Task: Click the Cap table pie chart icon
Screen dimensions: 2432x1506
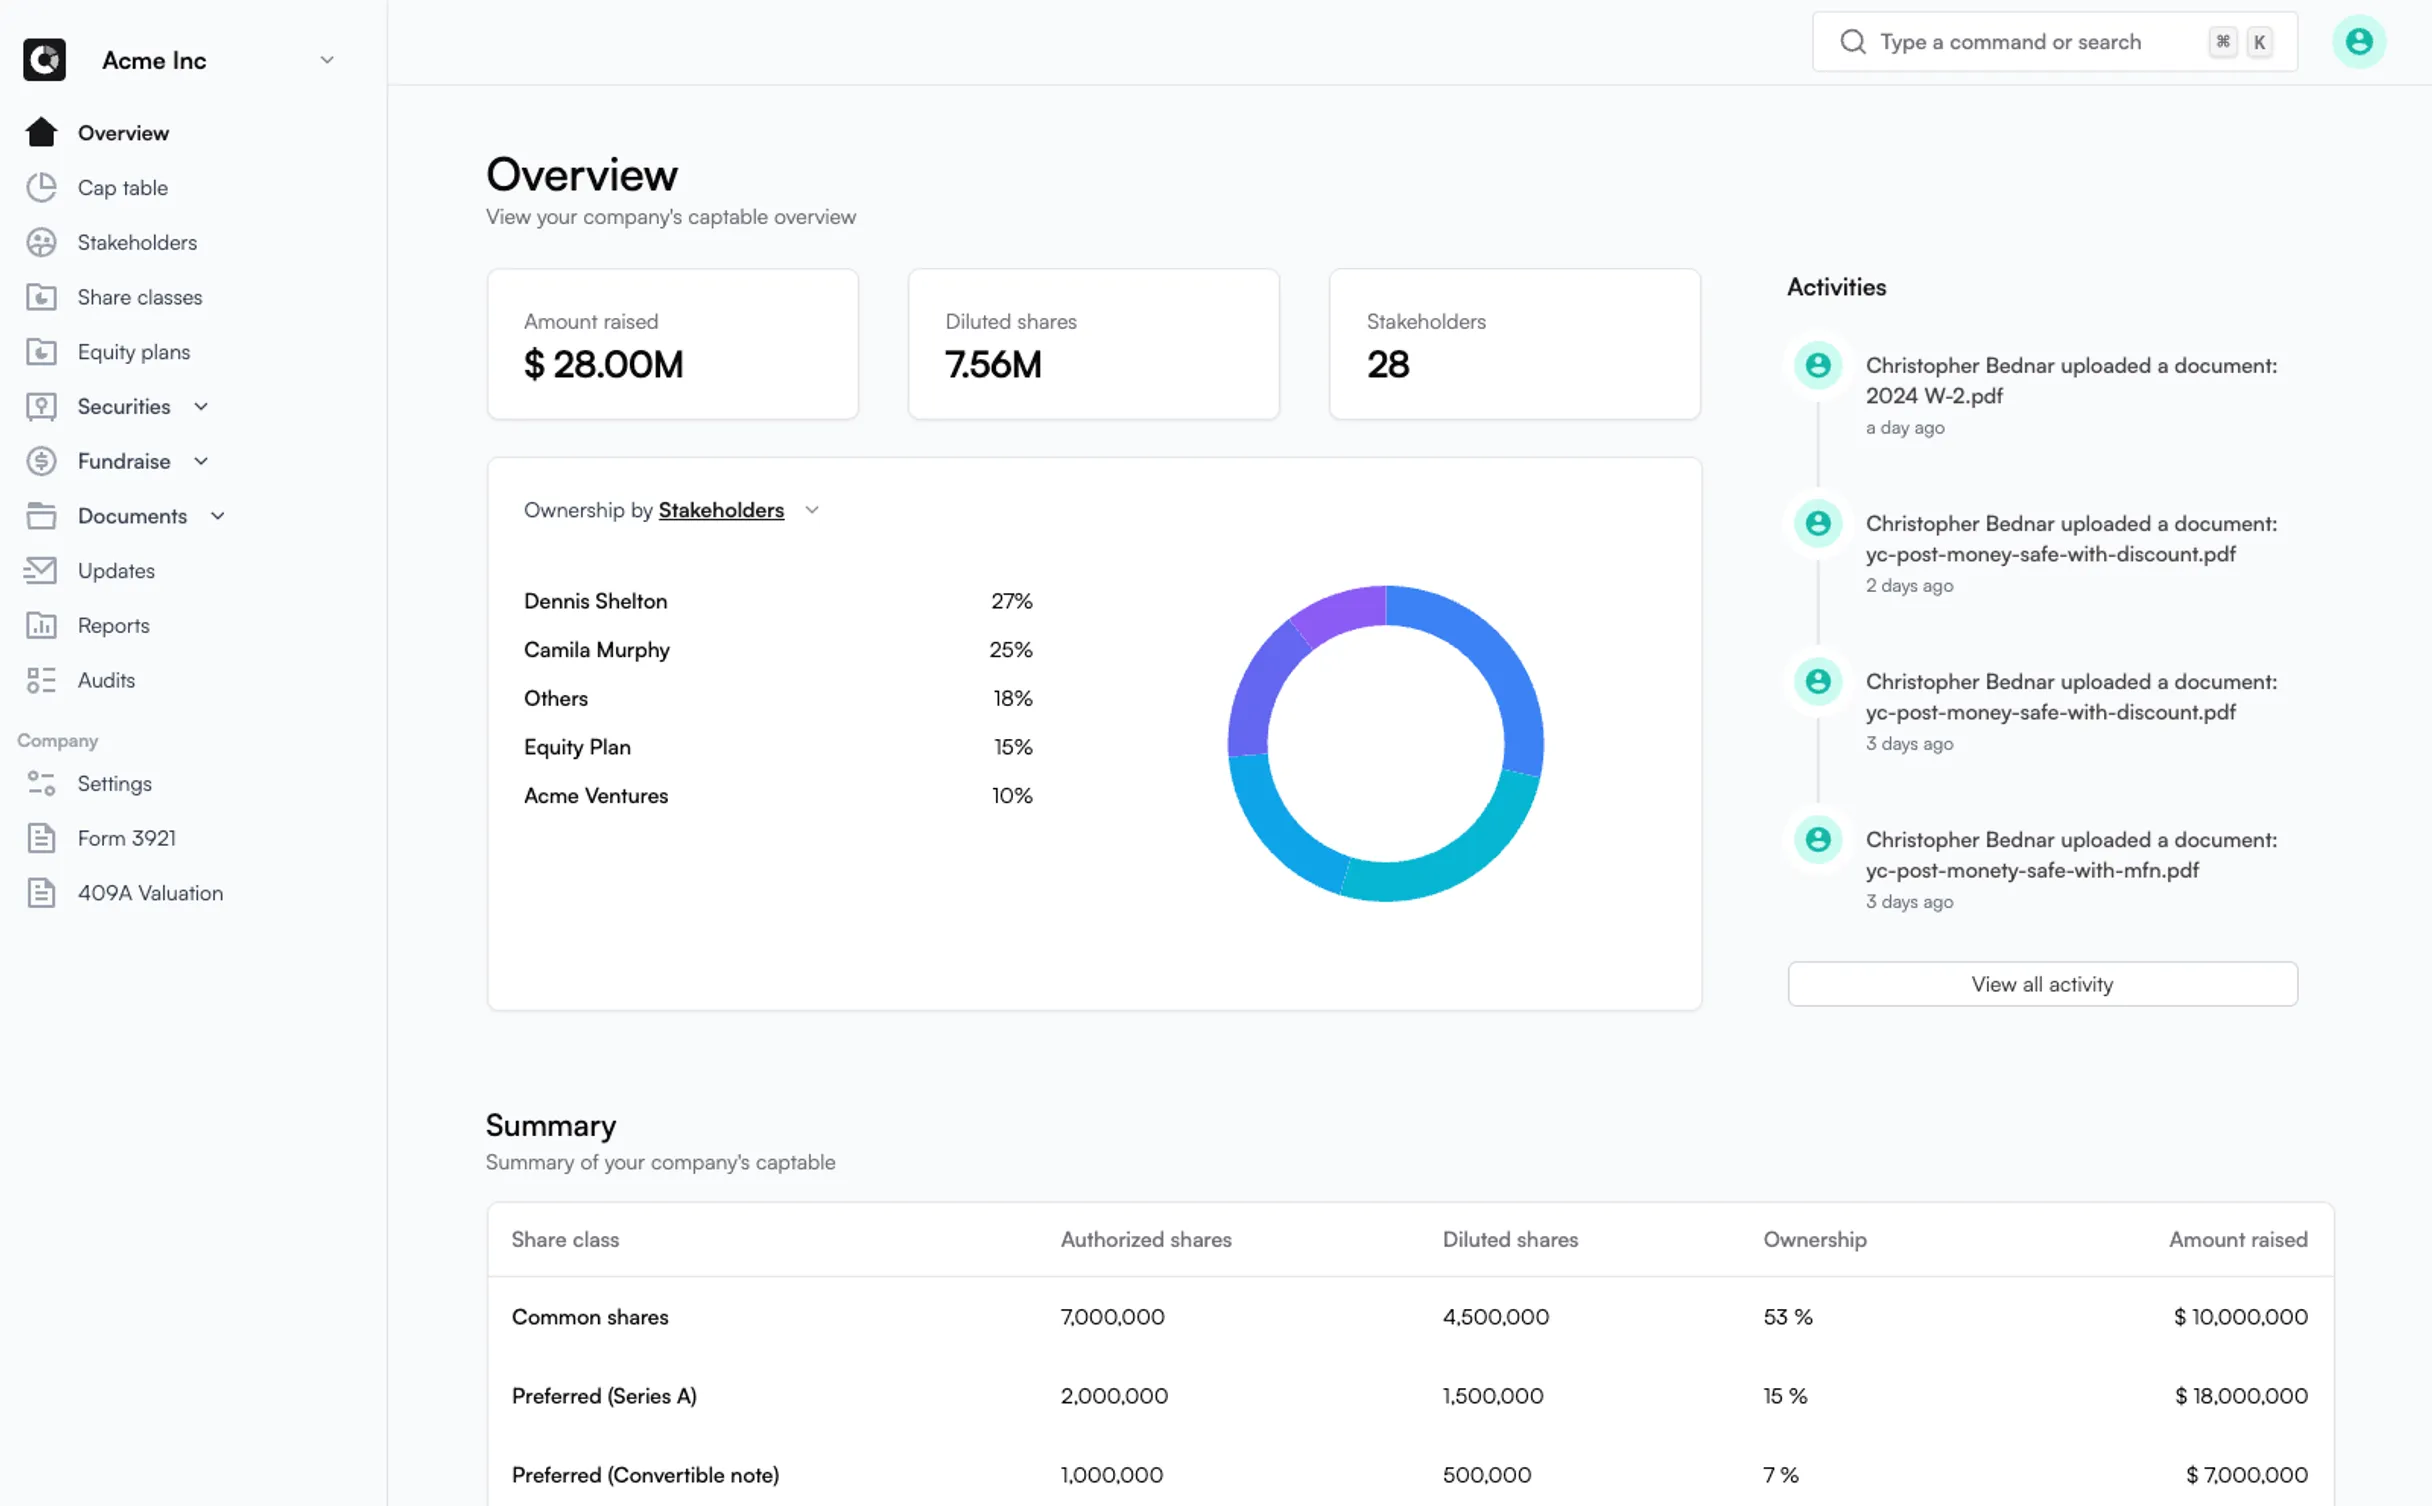Action: 41,187
